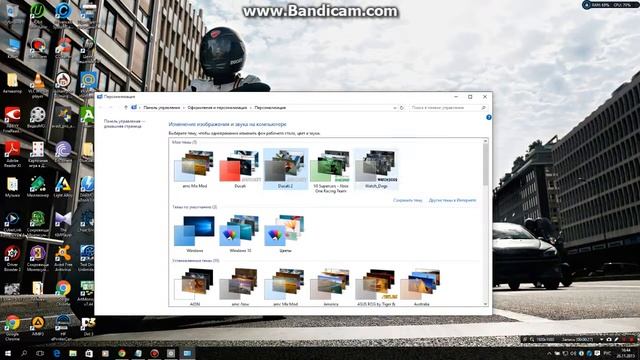Refresh the Personalization window
This screenshot has width=640, height=360.
pos(402,108)
